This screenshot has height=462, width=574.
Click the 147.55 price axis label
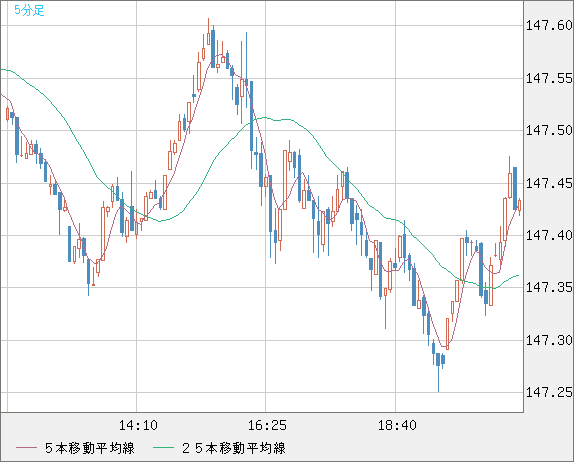coord(549,78)
